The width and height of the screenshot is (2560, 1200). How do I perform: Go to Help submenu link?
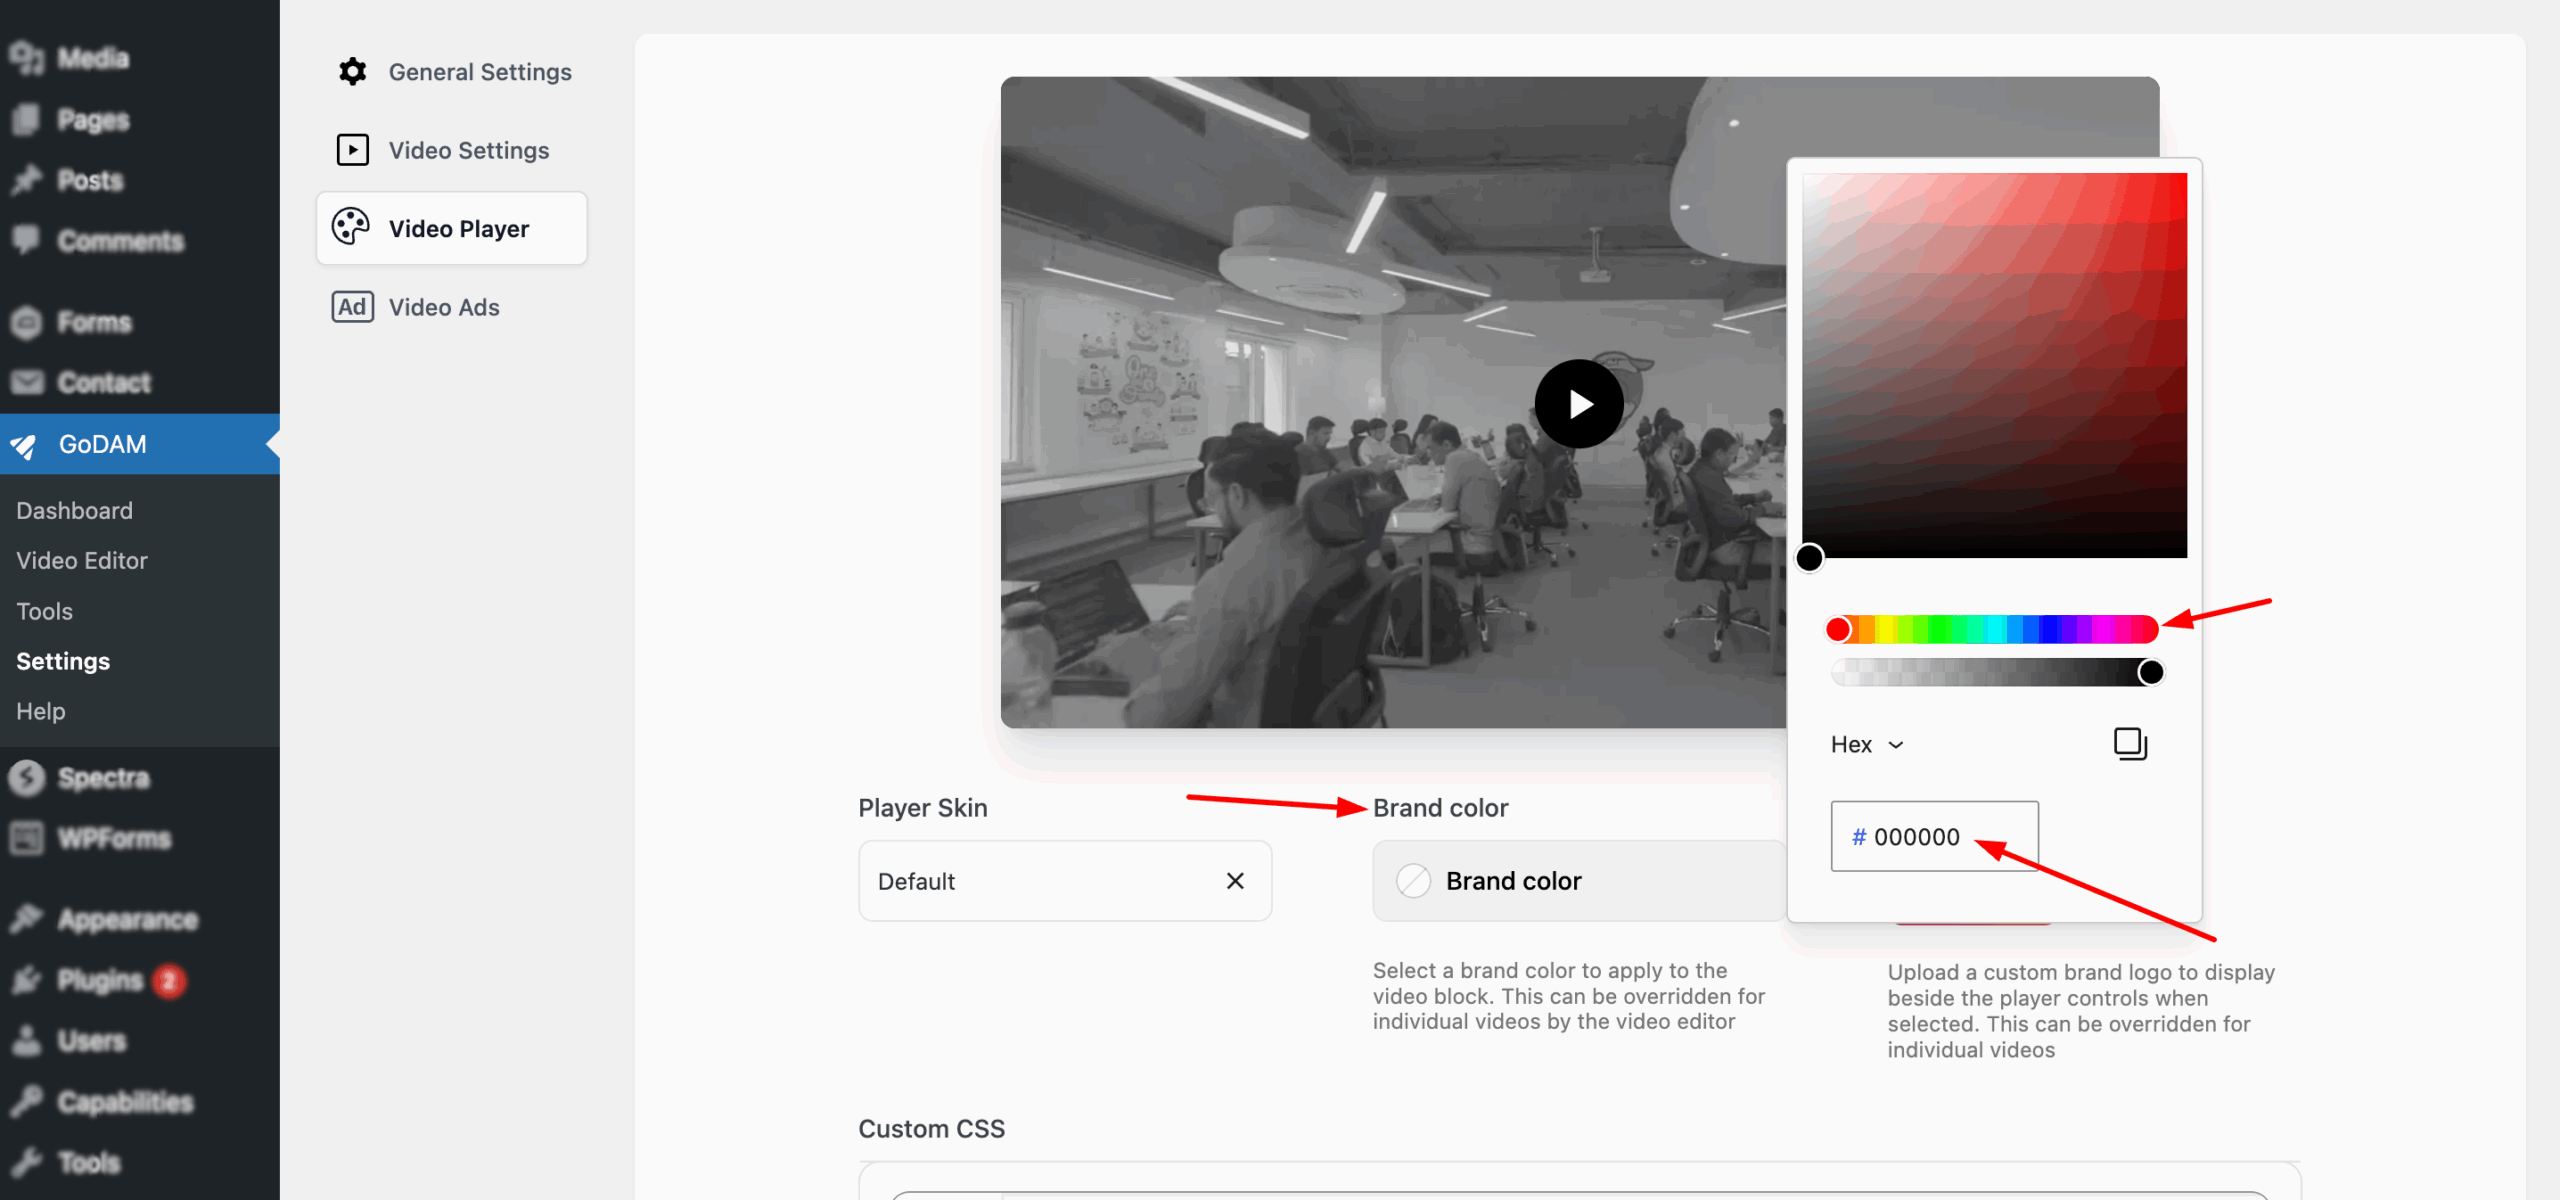[41, 712]
